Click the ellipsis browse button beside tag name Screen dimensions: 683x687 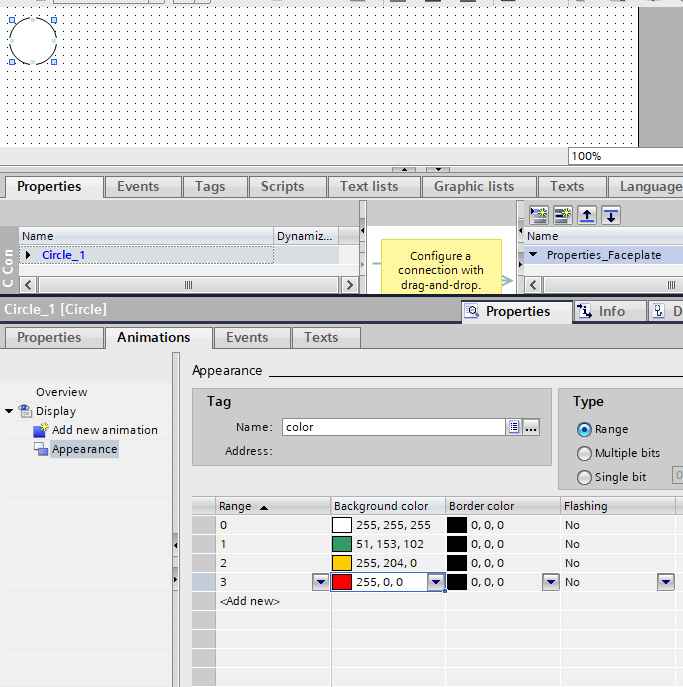coord(531,427)
